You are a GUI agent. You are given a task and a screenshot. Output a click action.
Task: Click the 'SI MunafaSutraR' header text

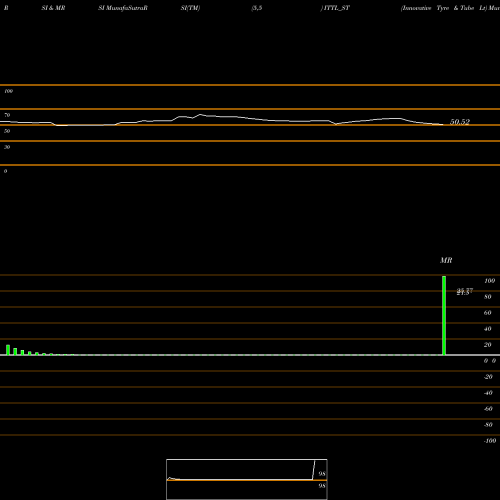pyautogui.click(x=123, y=8)
